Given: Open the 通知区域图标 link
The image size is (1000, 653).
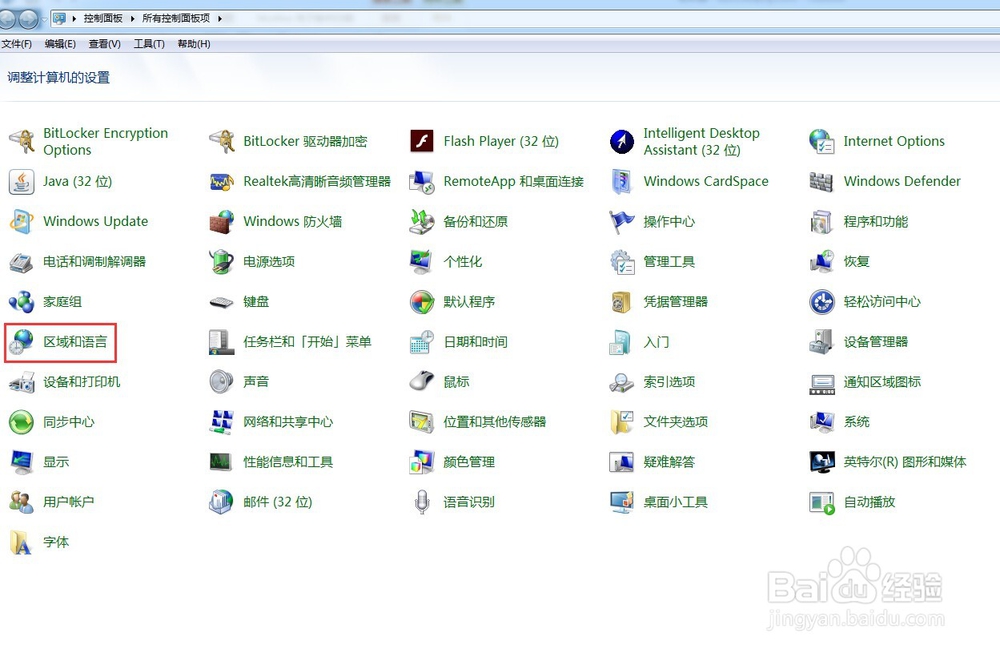Looking at the screenshot, I should [x=883, y=382].
